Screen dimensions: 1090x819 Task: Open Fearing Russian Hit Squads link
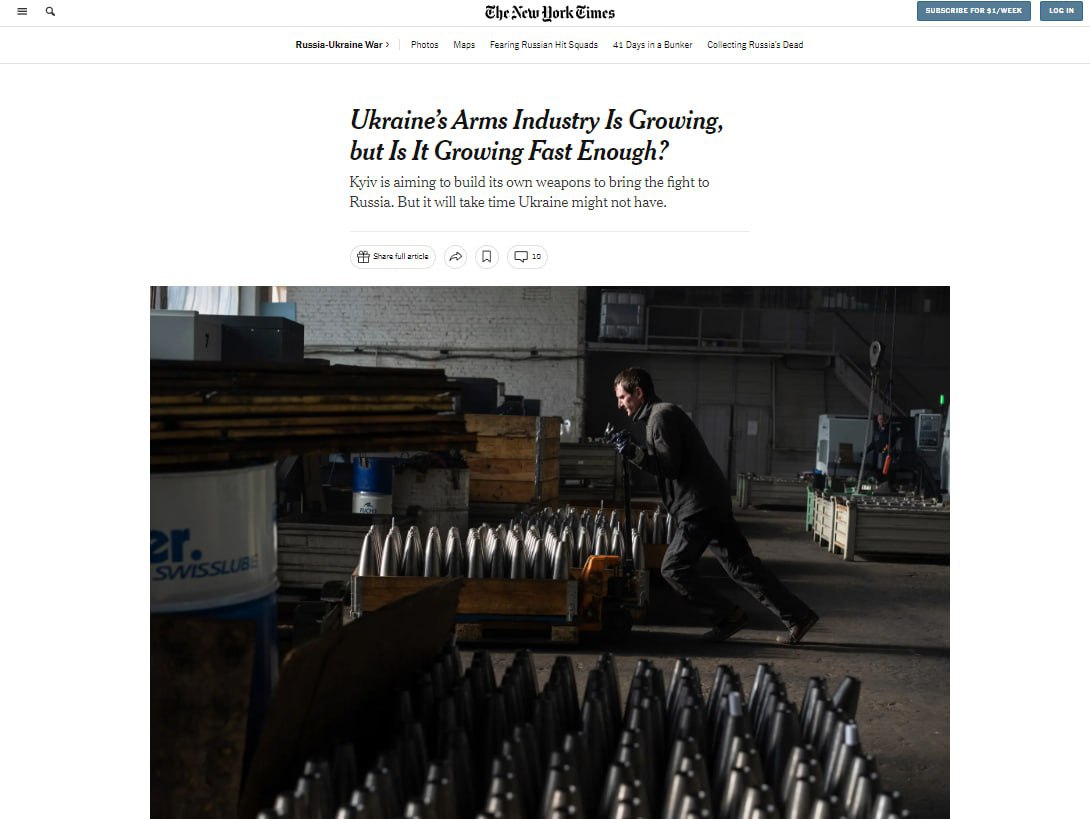tap(544, 44)
